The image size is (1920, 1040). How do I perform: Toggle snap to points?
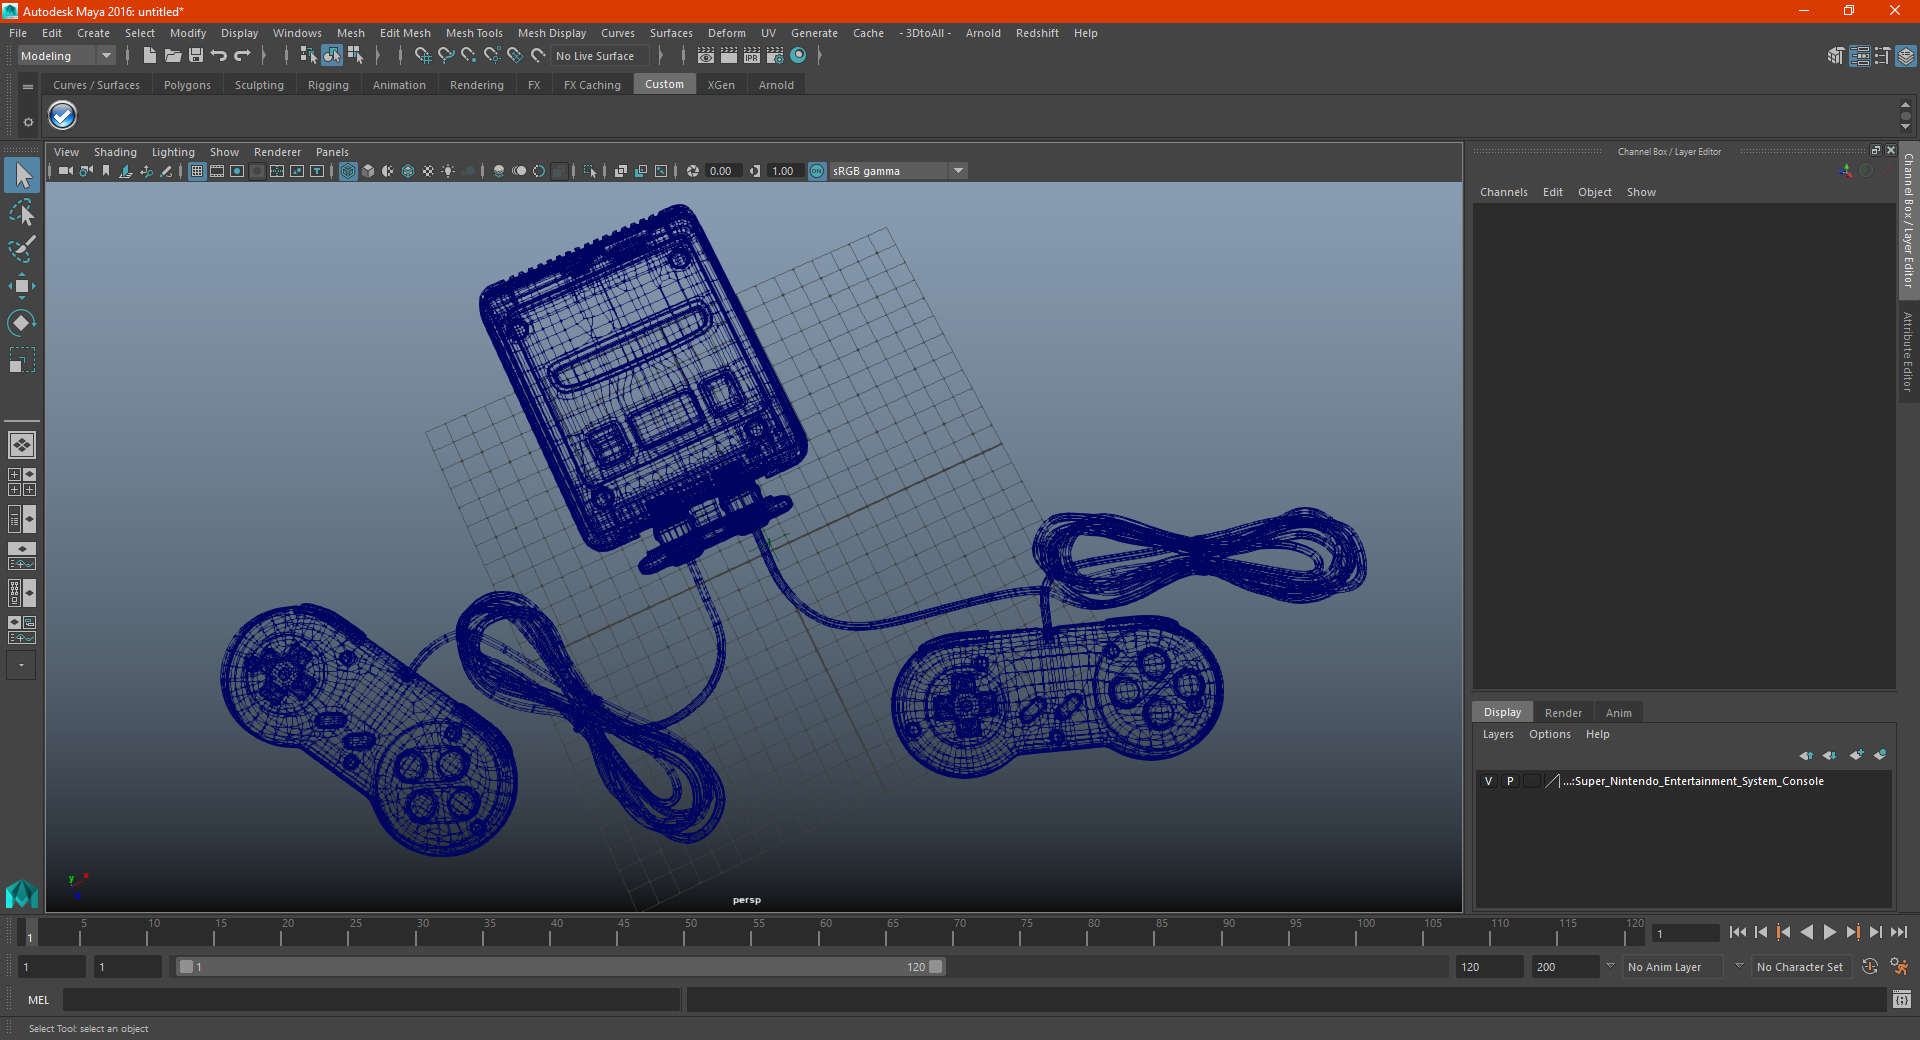469,56
